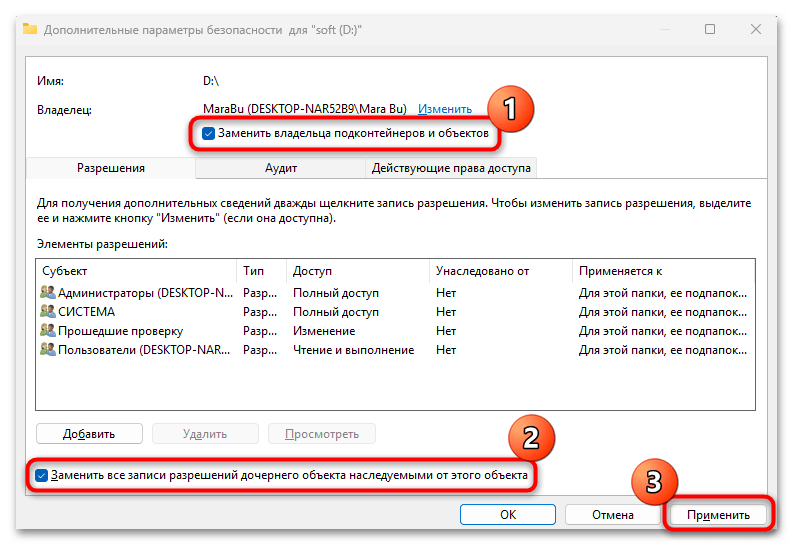Click the Изменить owner link

coord(444,108)
